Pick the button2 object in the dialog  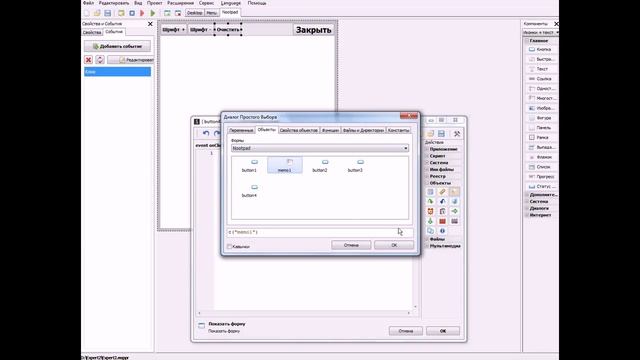pyautogui.click(x=320, y=165)
